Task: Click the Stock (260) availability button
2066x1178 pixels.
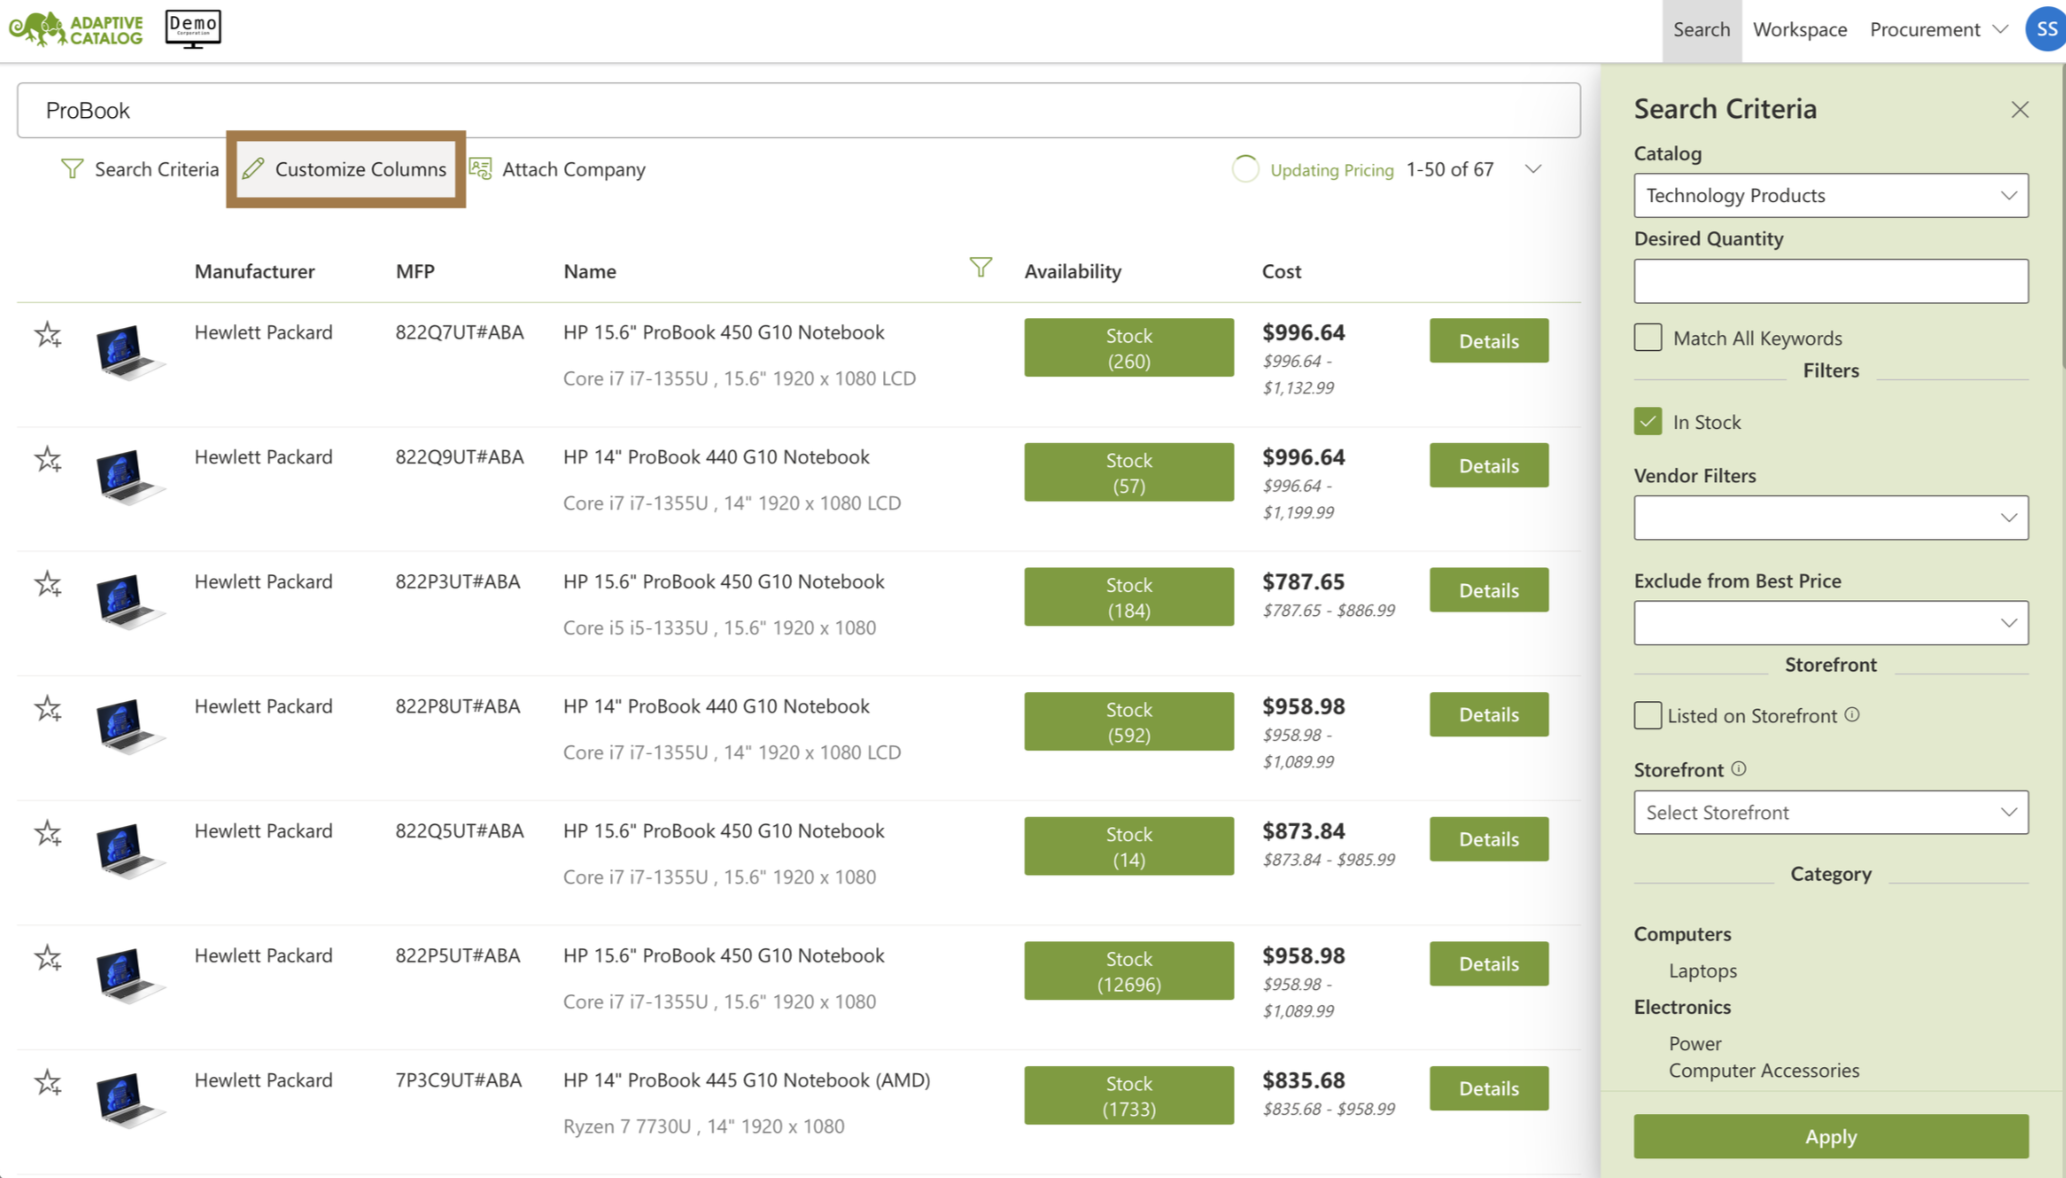Action: tap(1128, 348)
